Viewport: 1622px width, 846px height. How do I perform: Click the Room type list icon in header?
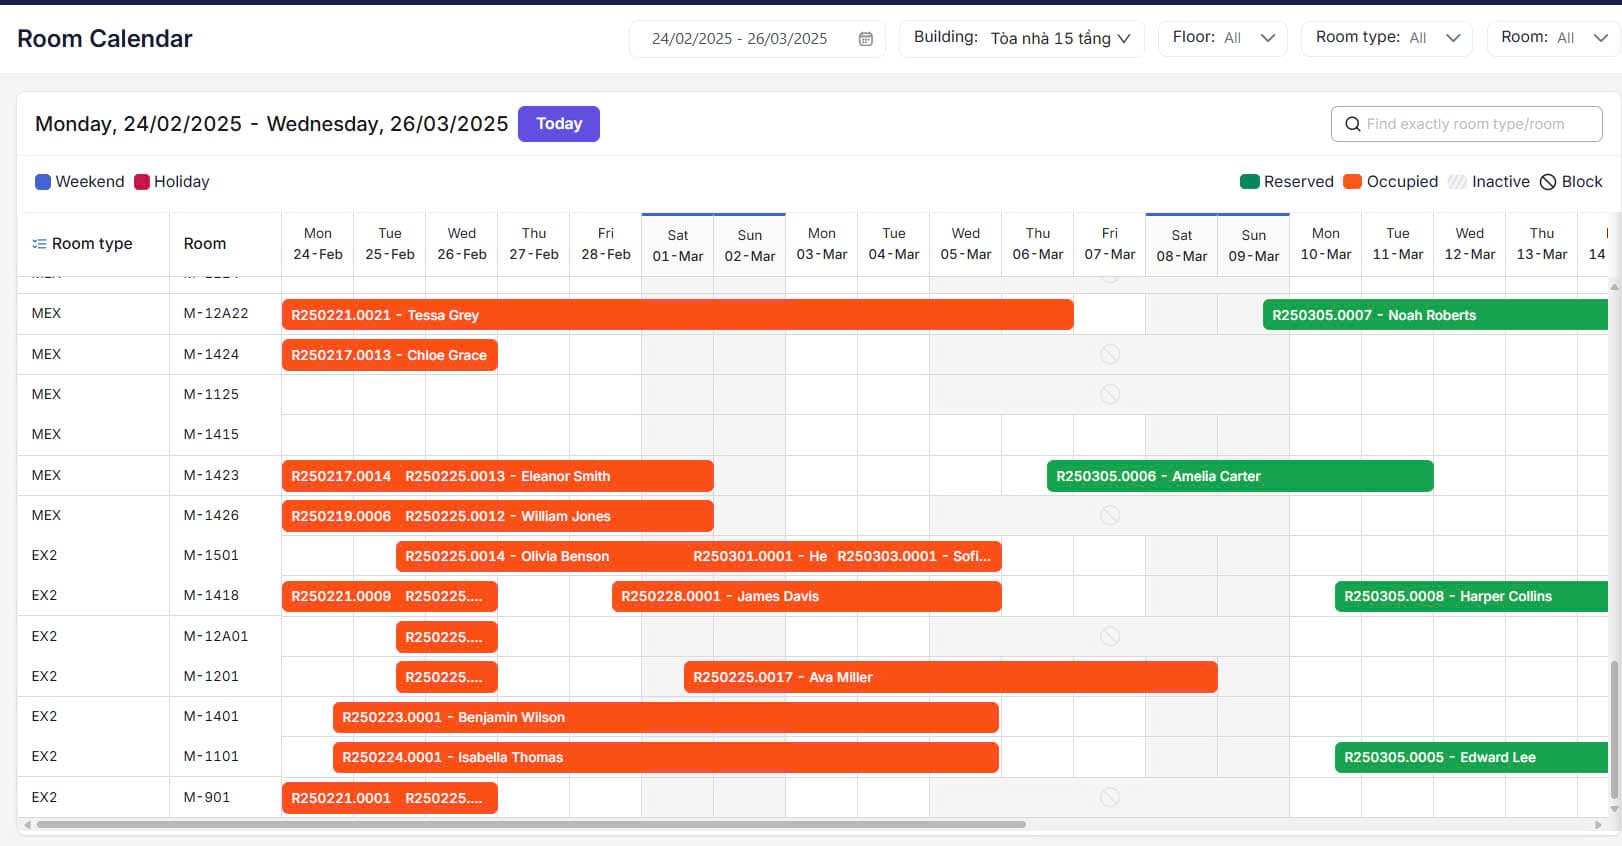(x=39, y=244)
